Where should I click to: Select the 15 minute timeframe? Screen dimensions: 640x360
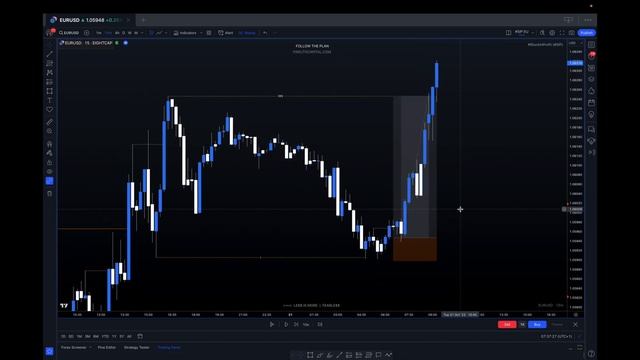(107, 33)
